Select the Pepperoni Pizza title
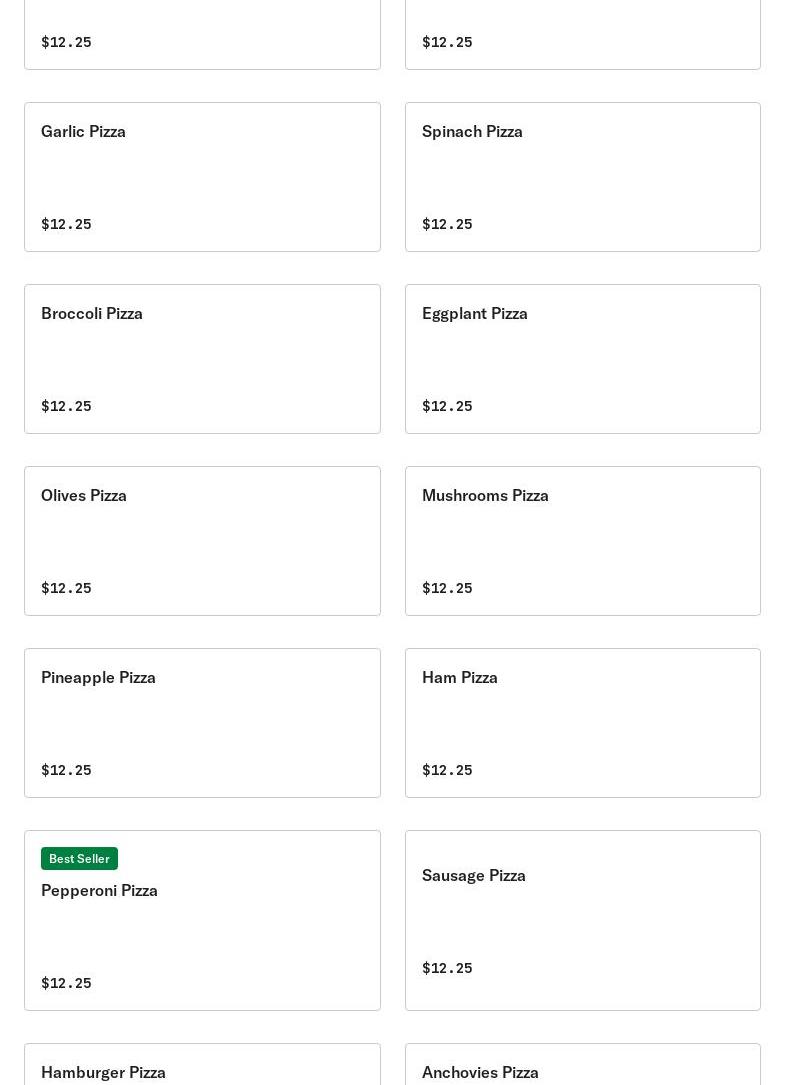This screenshot has width=785, height=1085. click(99, 890)
